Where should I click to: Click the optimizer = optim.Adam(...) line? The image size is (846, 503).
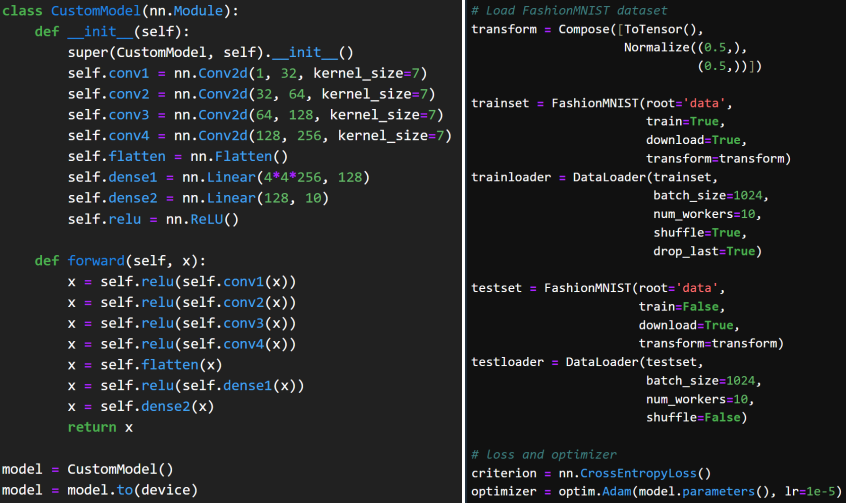(656, 492)
